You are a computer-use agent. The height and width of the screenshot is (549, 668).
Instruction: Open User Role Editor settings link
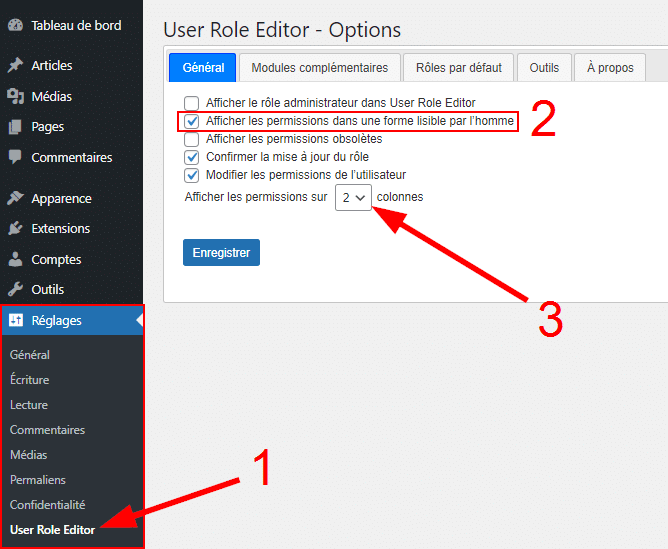[x=52, y=530]
